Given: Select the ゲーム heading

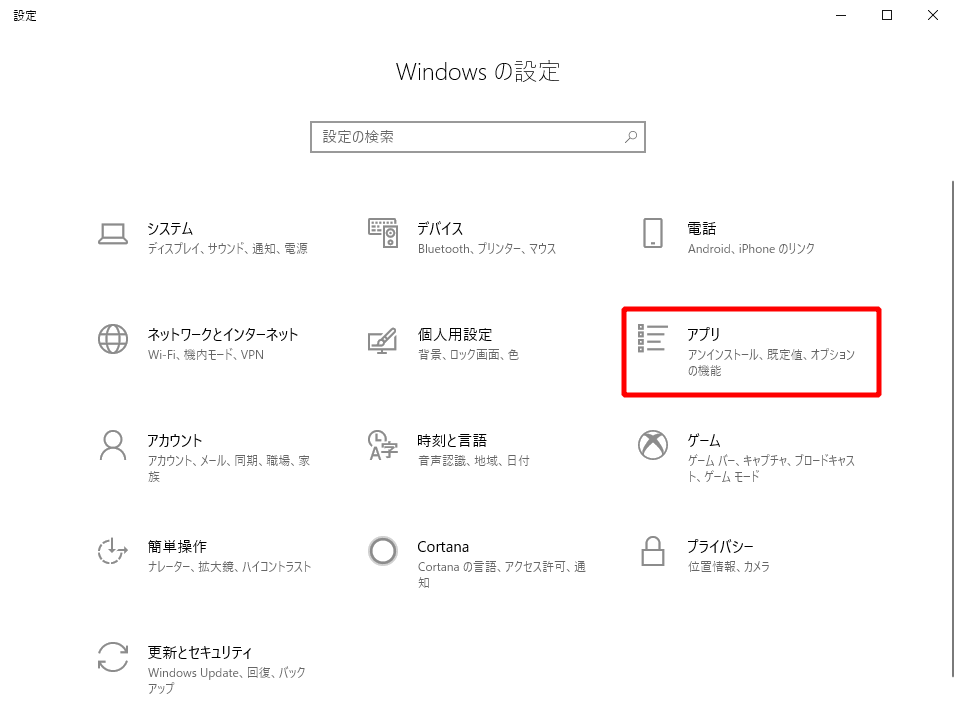Looking at the screenshot, I should pyautogui.click(x=704, y=441).
